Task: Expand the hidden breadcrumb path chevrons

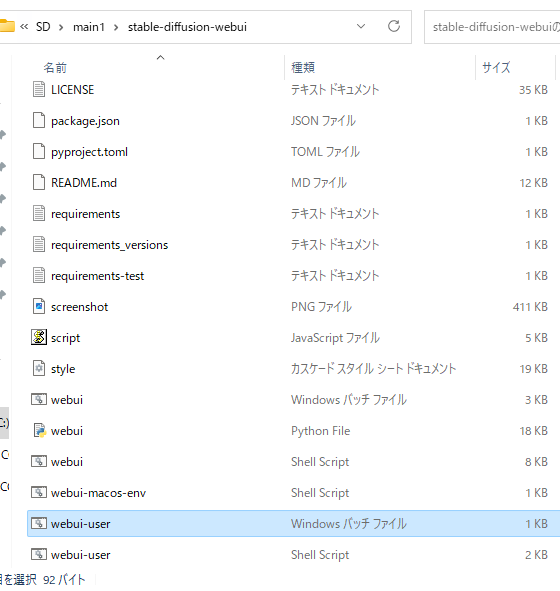Action: tap(24, 27)
